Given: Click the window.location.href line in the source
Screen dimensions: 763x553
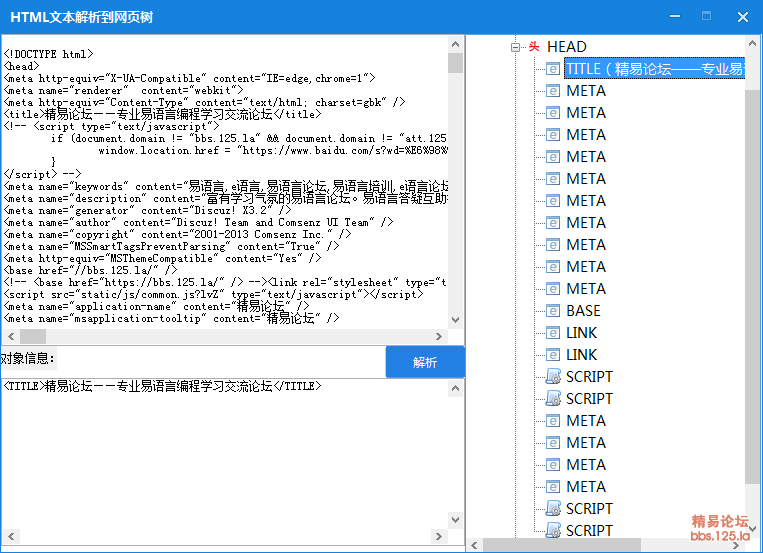Looking at the screenshot, I should coord(273,150).
